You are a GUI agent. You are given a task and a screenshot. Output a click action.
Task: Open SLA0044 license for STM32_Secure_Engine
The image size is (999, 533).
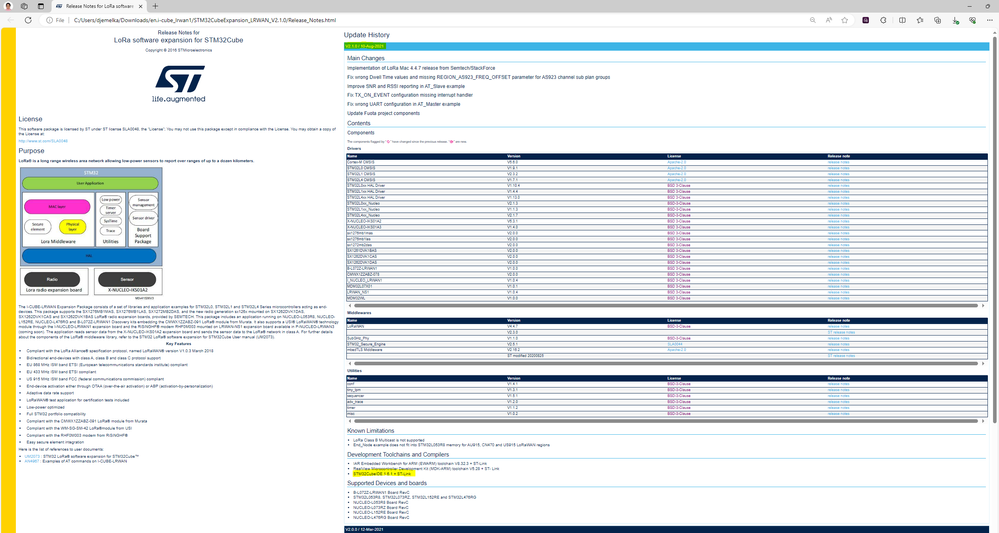point(675,345)
